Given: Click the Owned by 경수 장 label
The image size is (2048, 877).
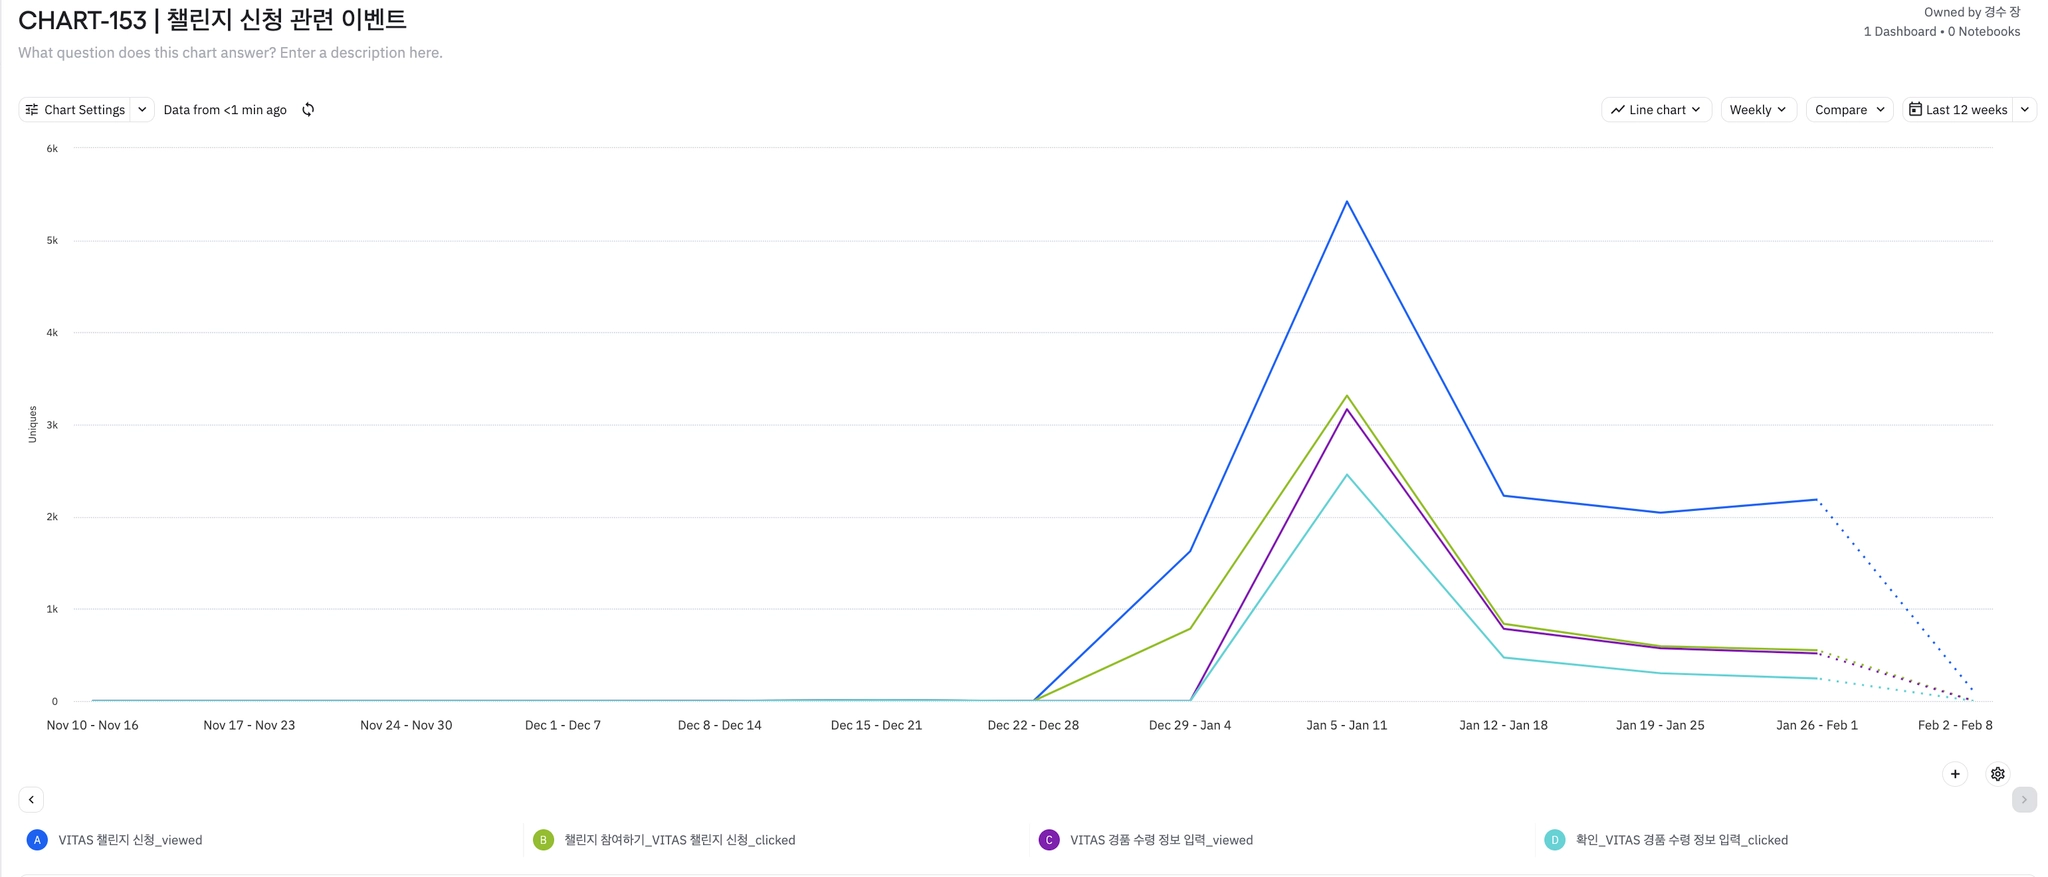Looking at the screenshot, I should click(1972, 12).
